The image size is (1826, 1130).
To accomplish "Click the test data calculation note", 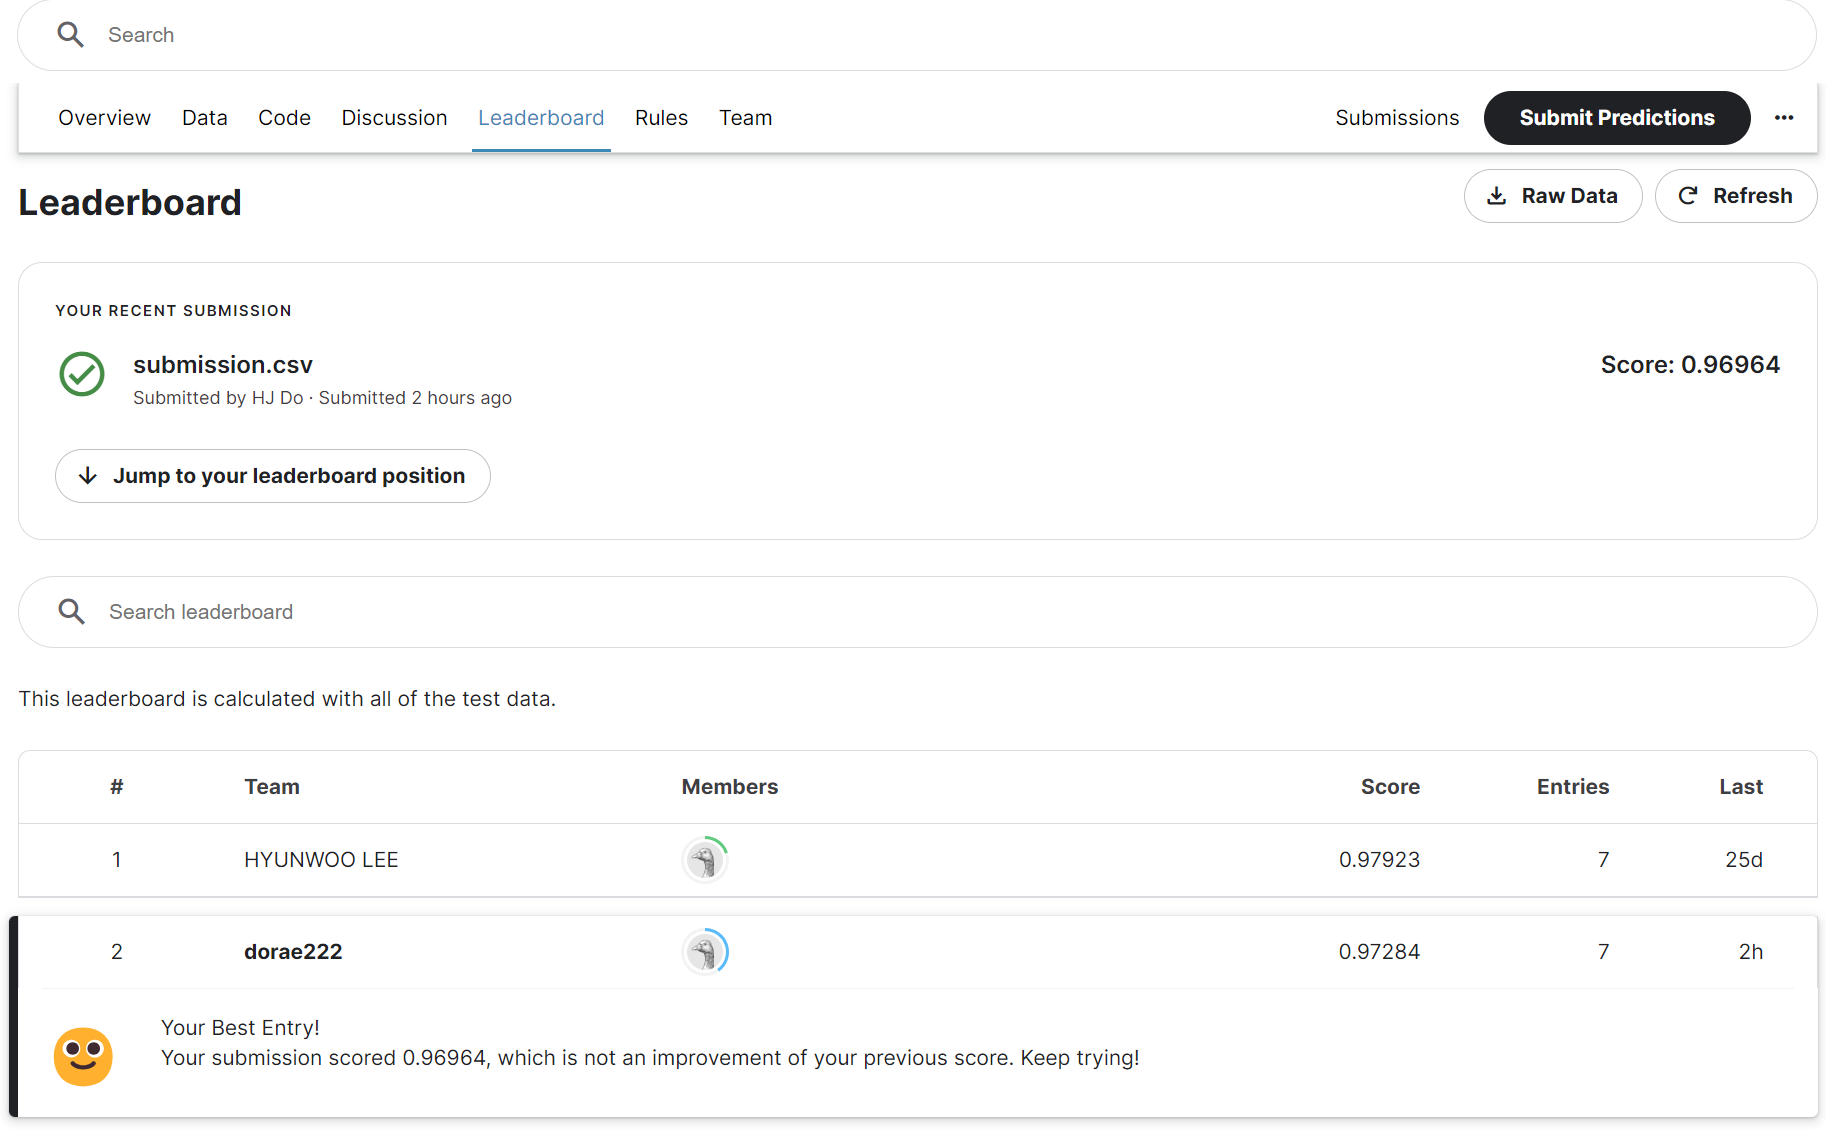I will [287, 699].
